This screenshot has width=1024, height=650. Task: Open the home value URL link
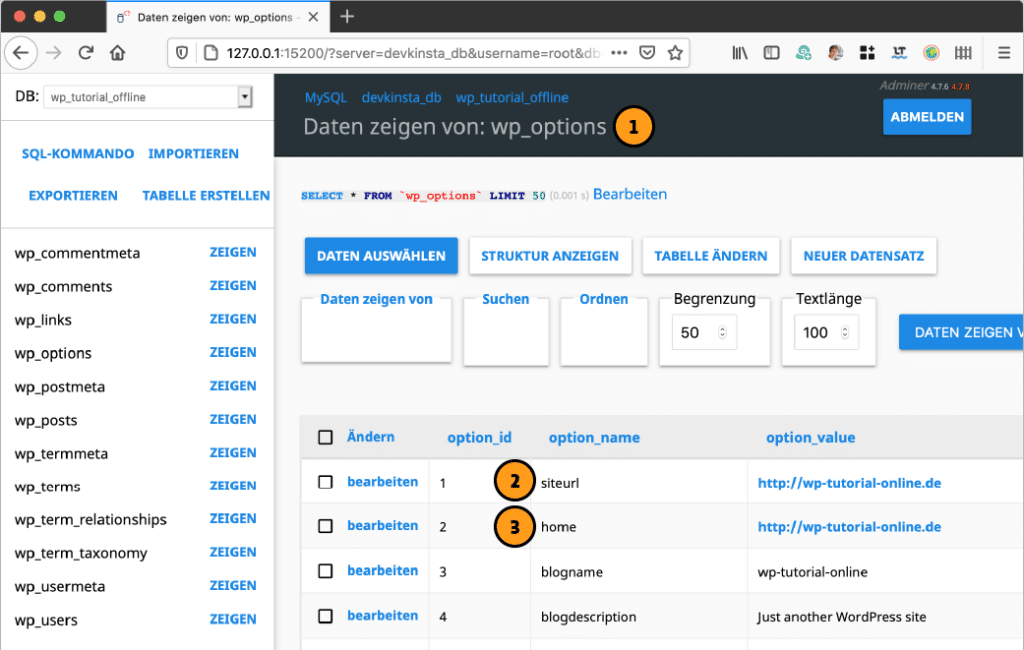coord(849,527)
